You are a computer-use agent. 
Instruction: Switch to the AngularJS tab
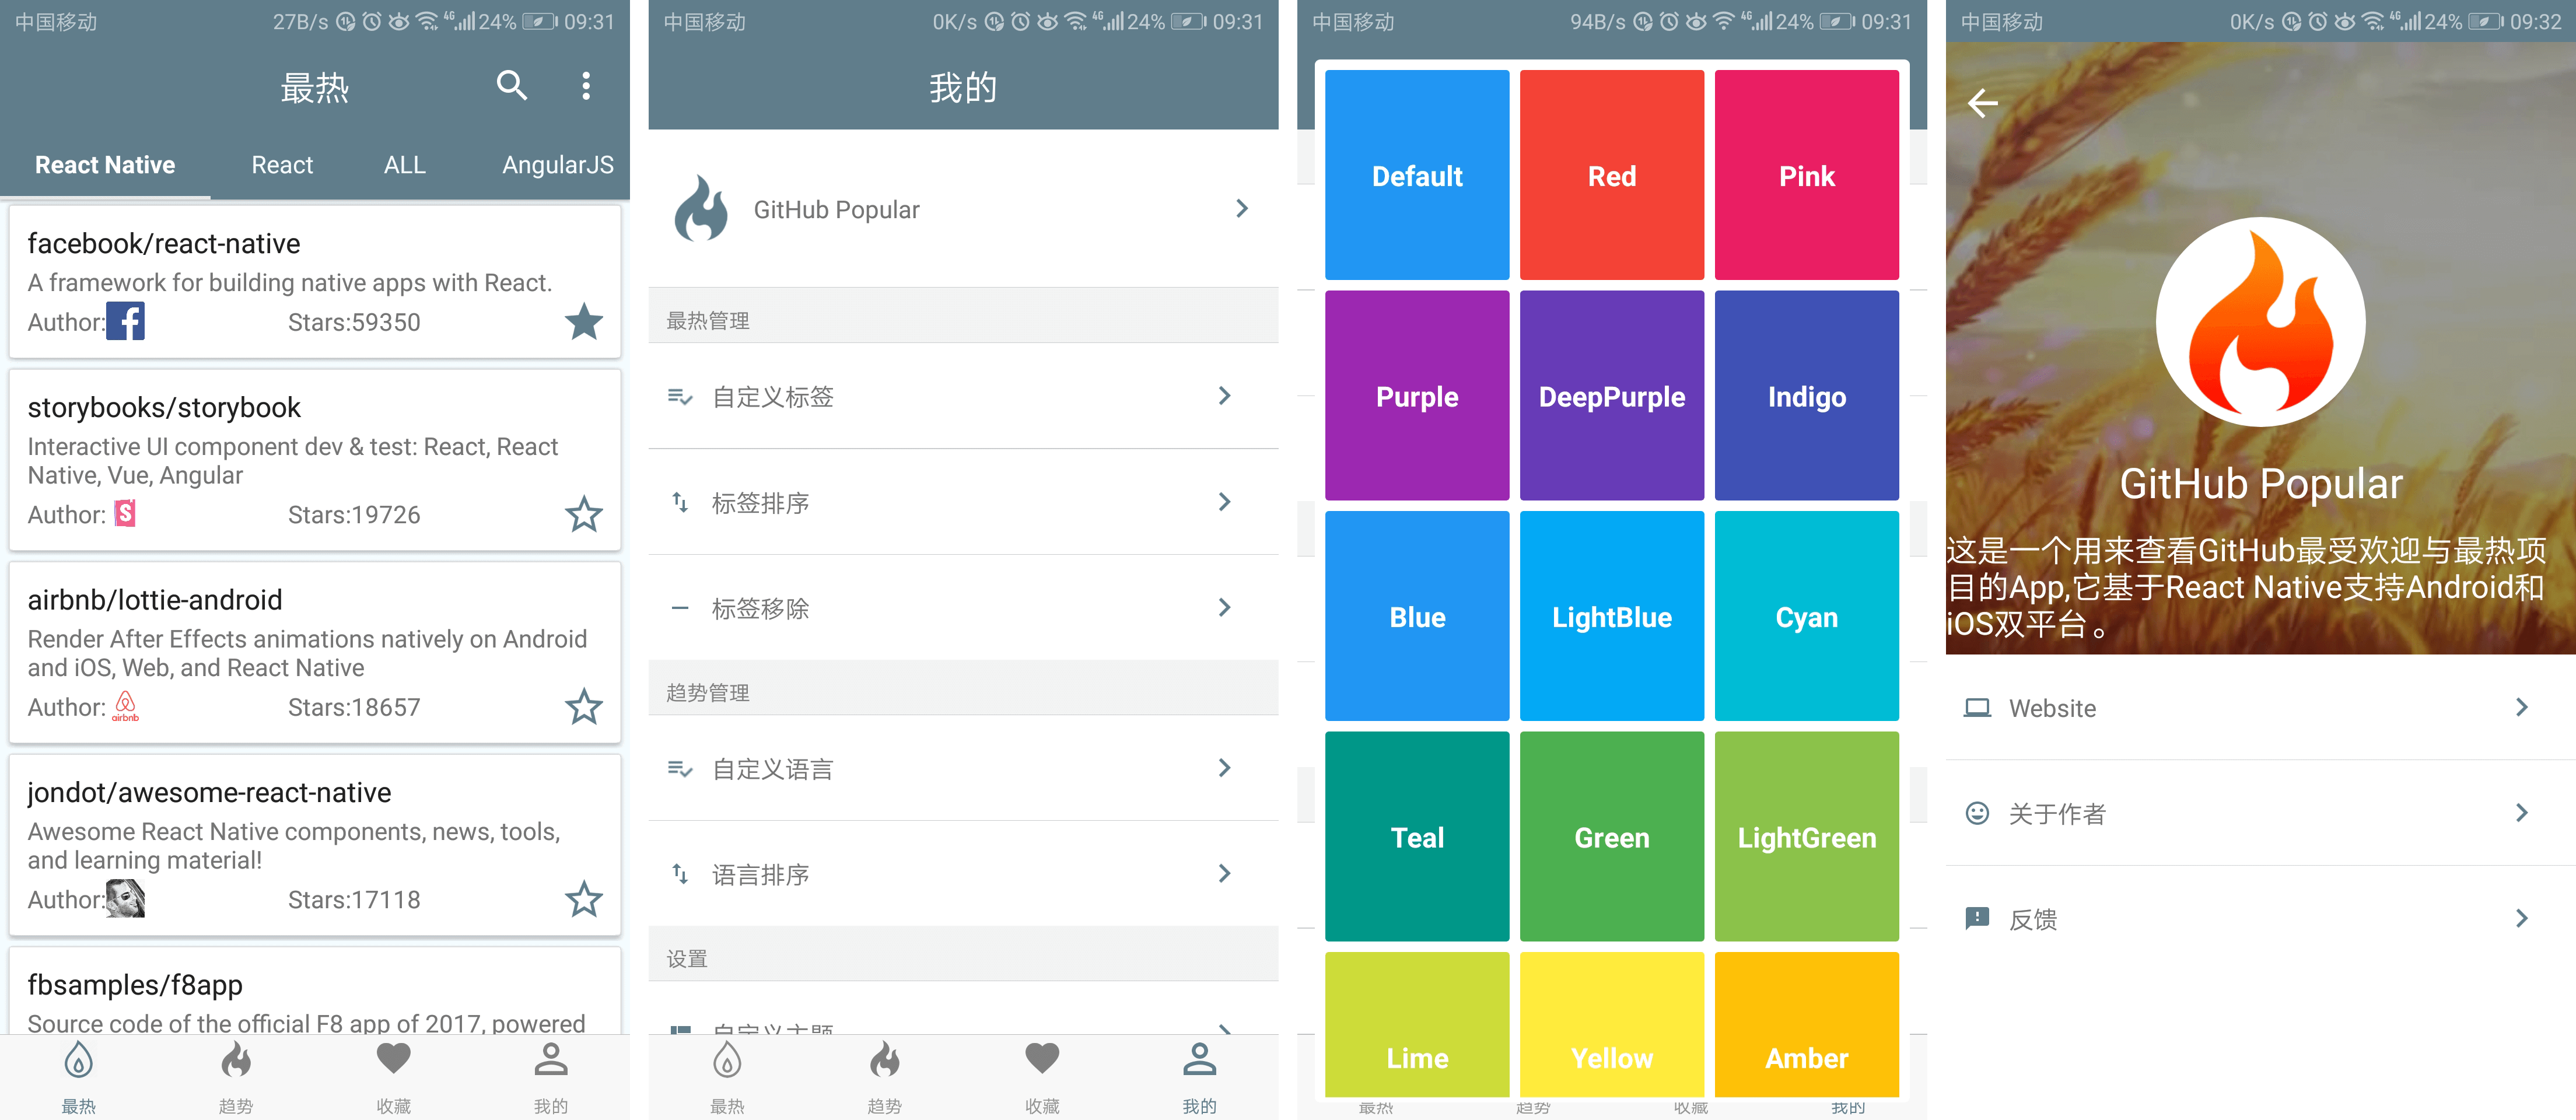point(557,165)
